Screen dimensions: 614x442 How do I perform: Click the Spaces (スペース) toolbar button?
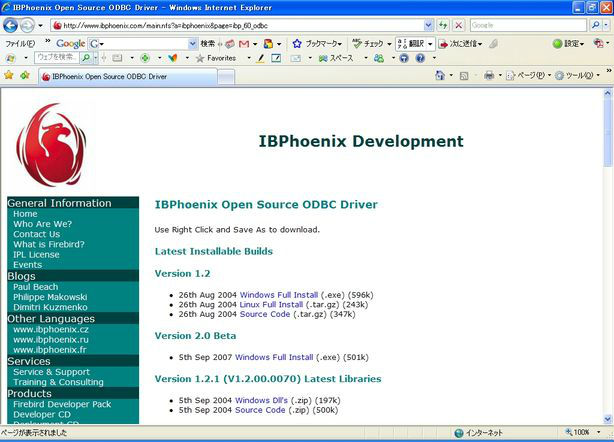point(336,58)
